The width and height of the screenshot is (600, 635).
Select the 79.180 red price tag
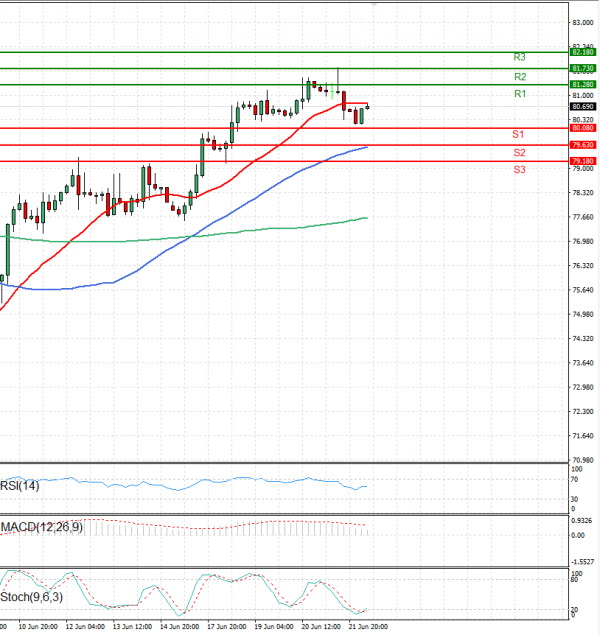point(583,161)
